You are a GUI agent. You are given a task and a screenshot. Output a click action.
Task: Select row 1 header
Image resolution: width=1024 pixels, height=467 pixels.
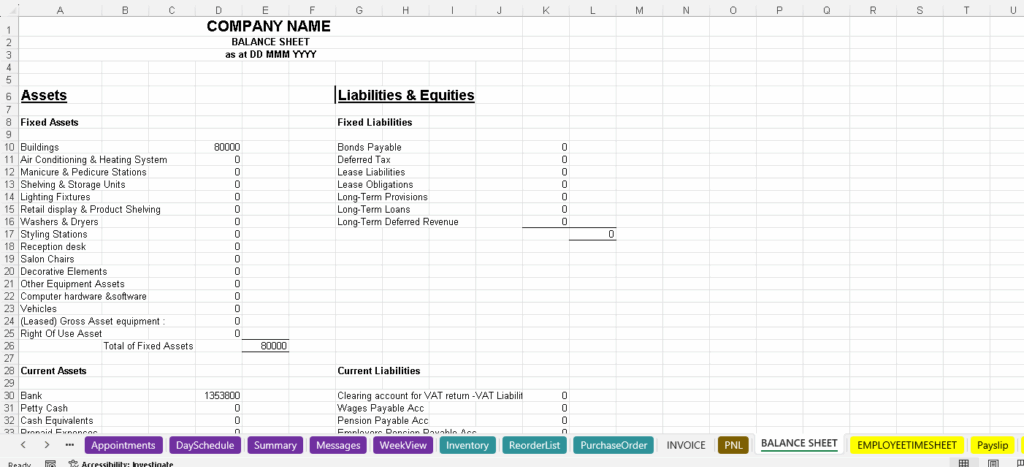point(9,29)
